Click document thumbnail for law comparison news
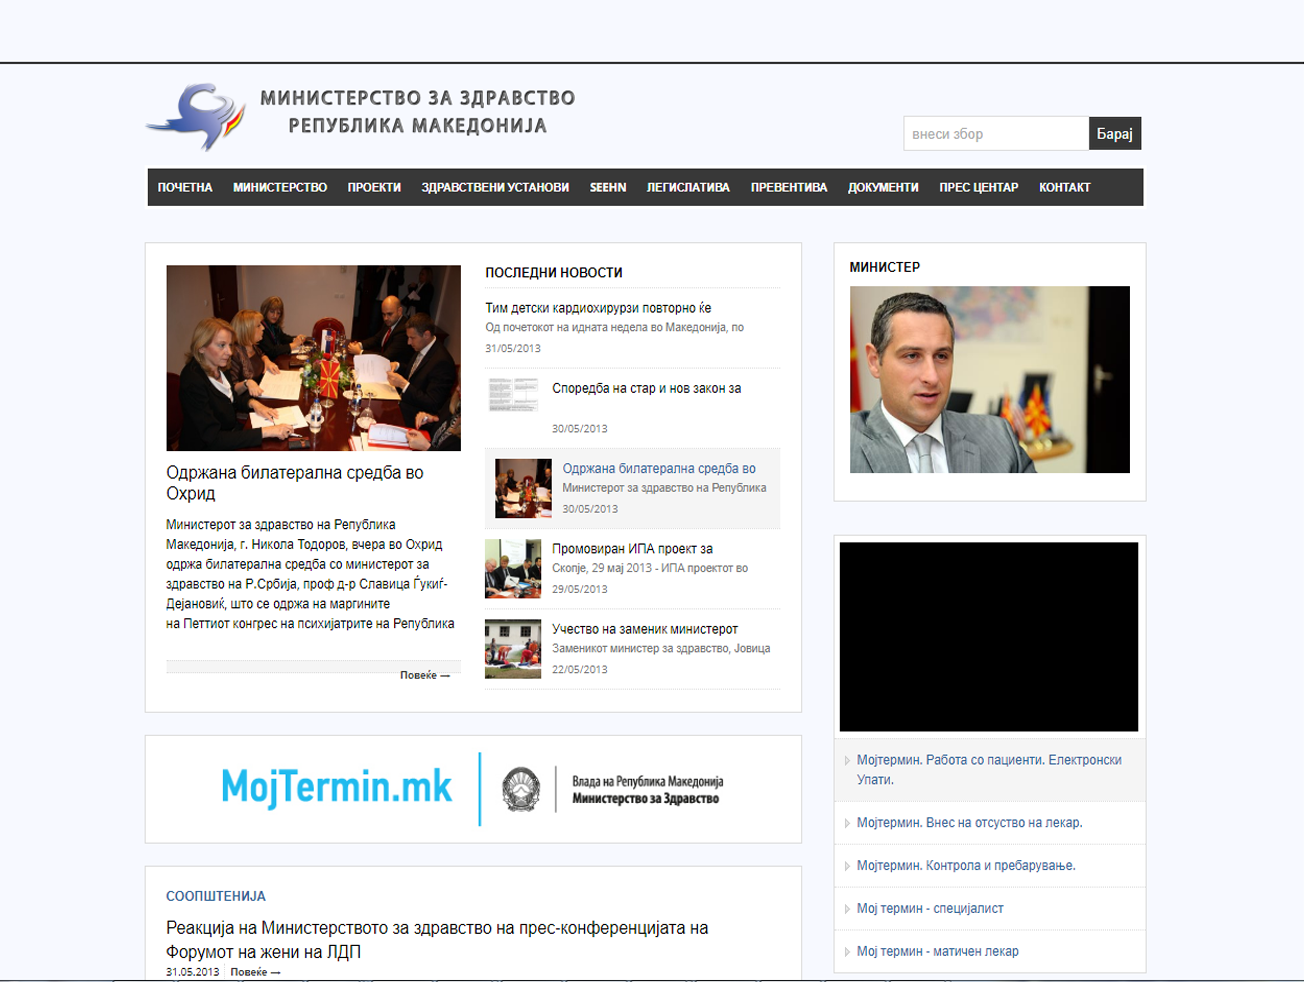This screenshot has height=982, width=1304. [513, 395]
